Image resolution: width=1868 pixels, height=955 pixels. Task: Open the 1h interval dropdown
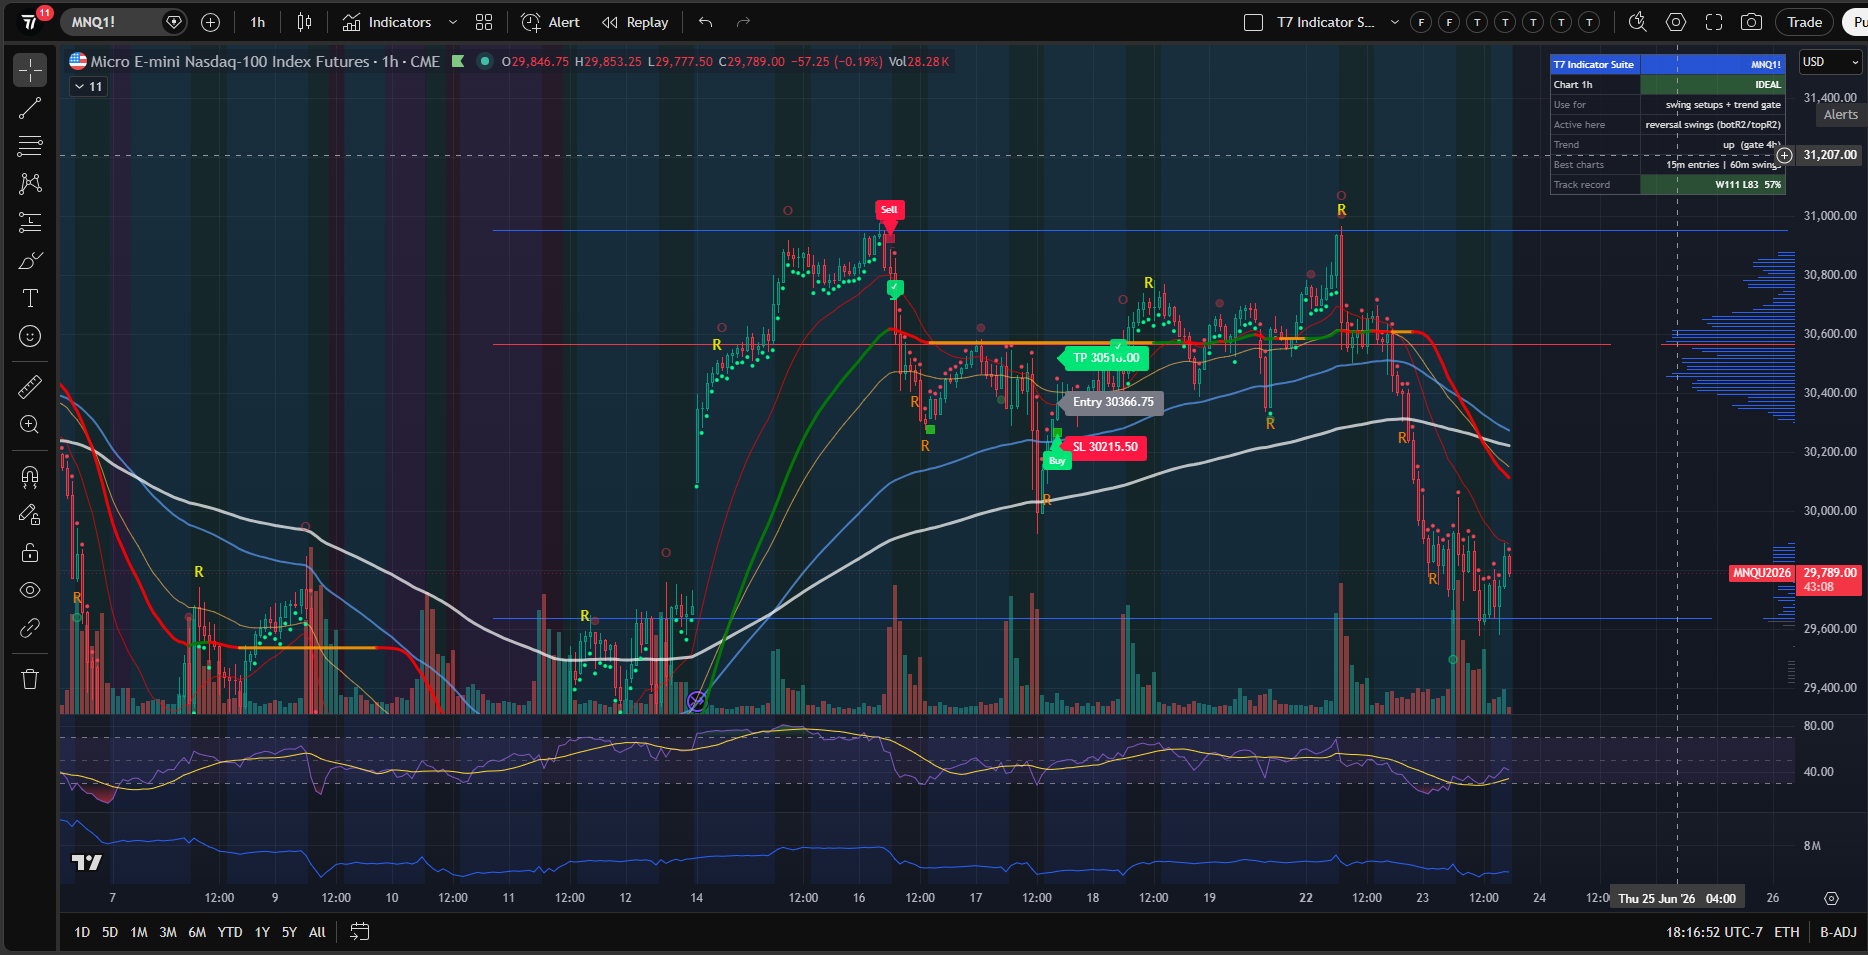(258, 22)
